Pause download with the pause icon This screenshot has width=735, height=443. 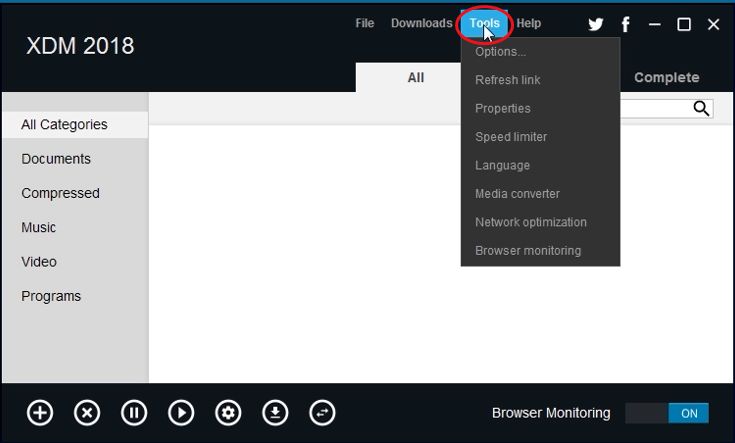click(x=134, y=413)
